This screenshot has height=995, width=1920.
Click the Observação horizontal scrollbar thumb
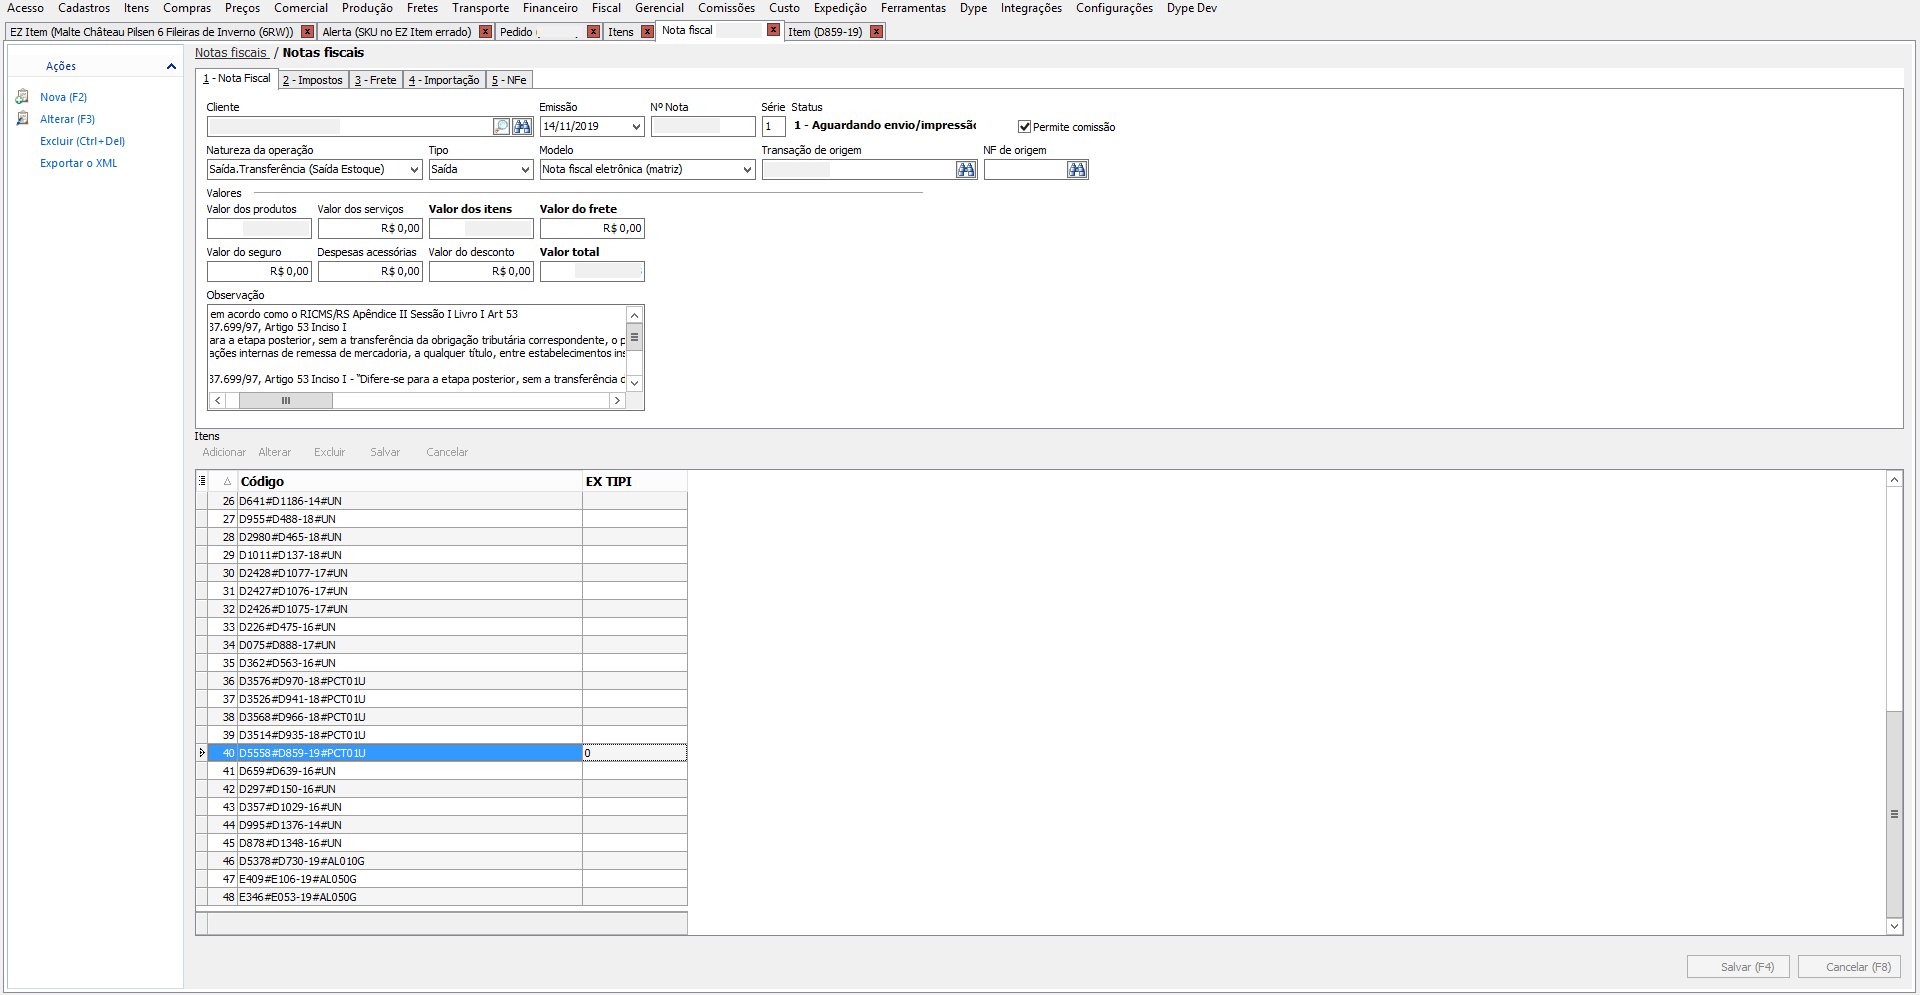(x=286, y=400)
